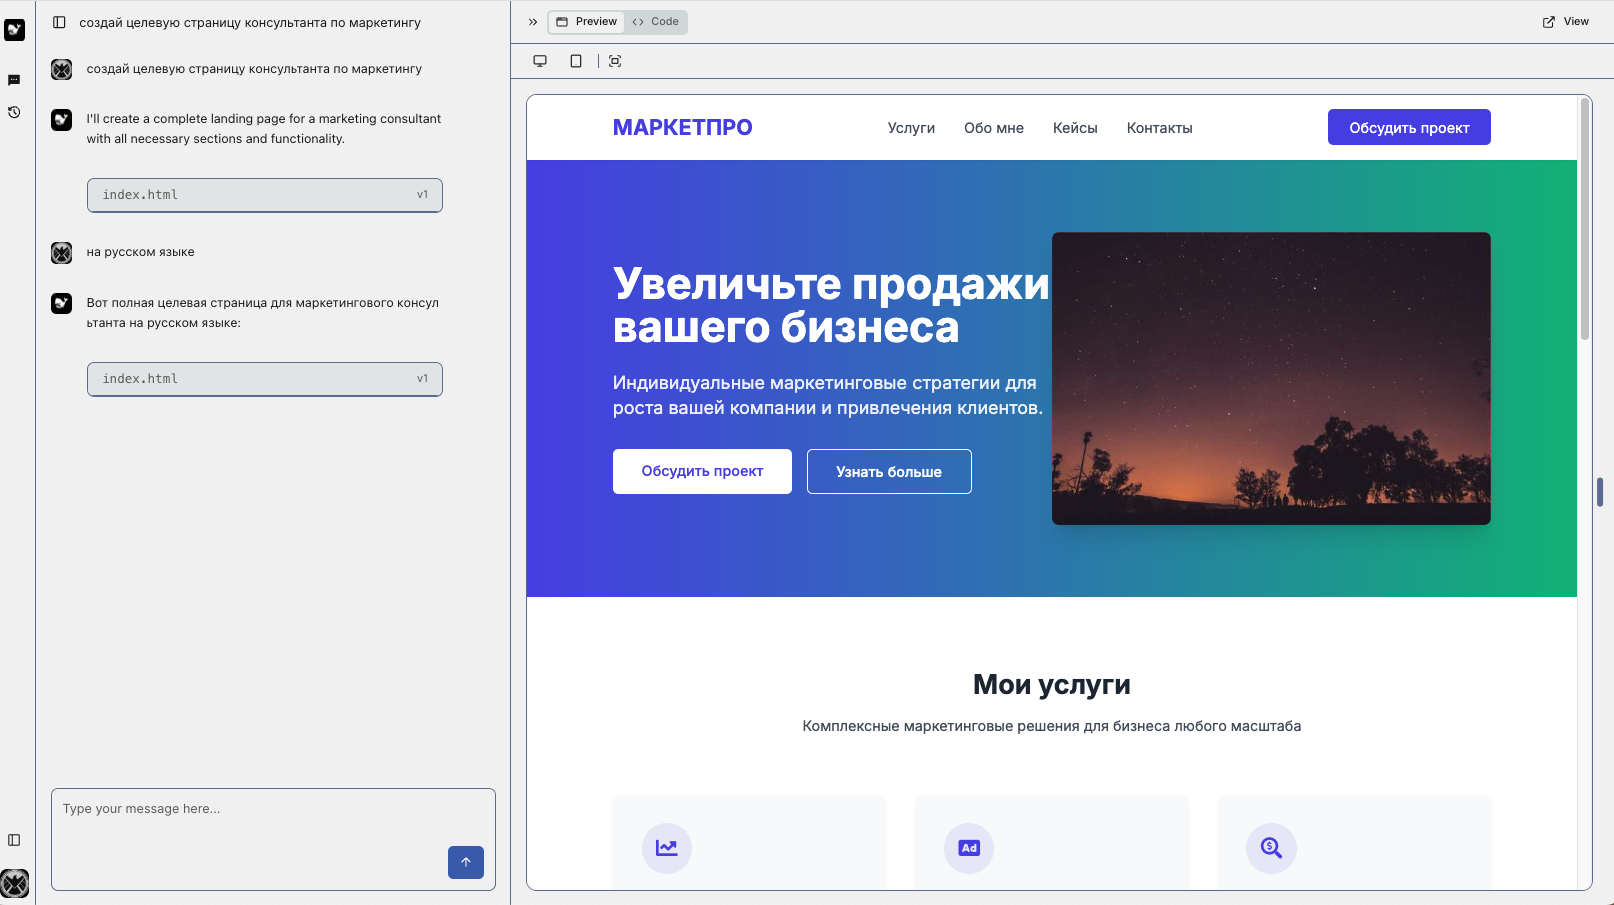Switch to mobile viewport preview icon
This screenshot has width=1614, height=905.
[576, 61]
